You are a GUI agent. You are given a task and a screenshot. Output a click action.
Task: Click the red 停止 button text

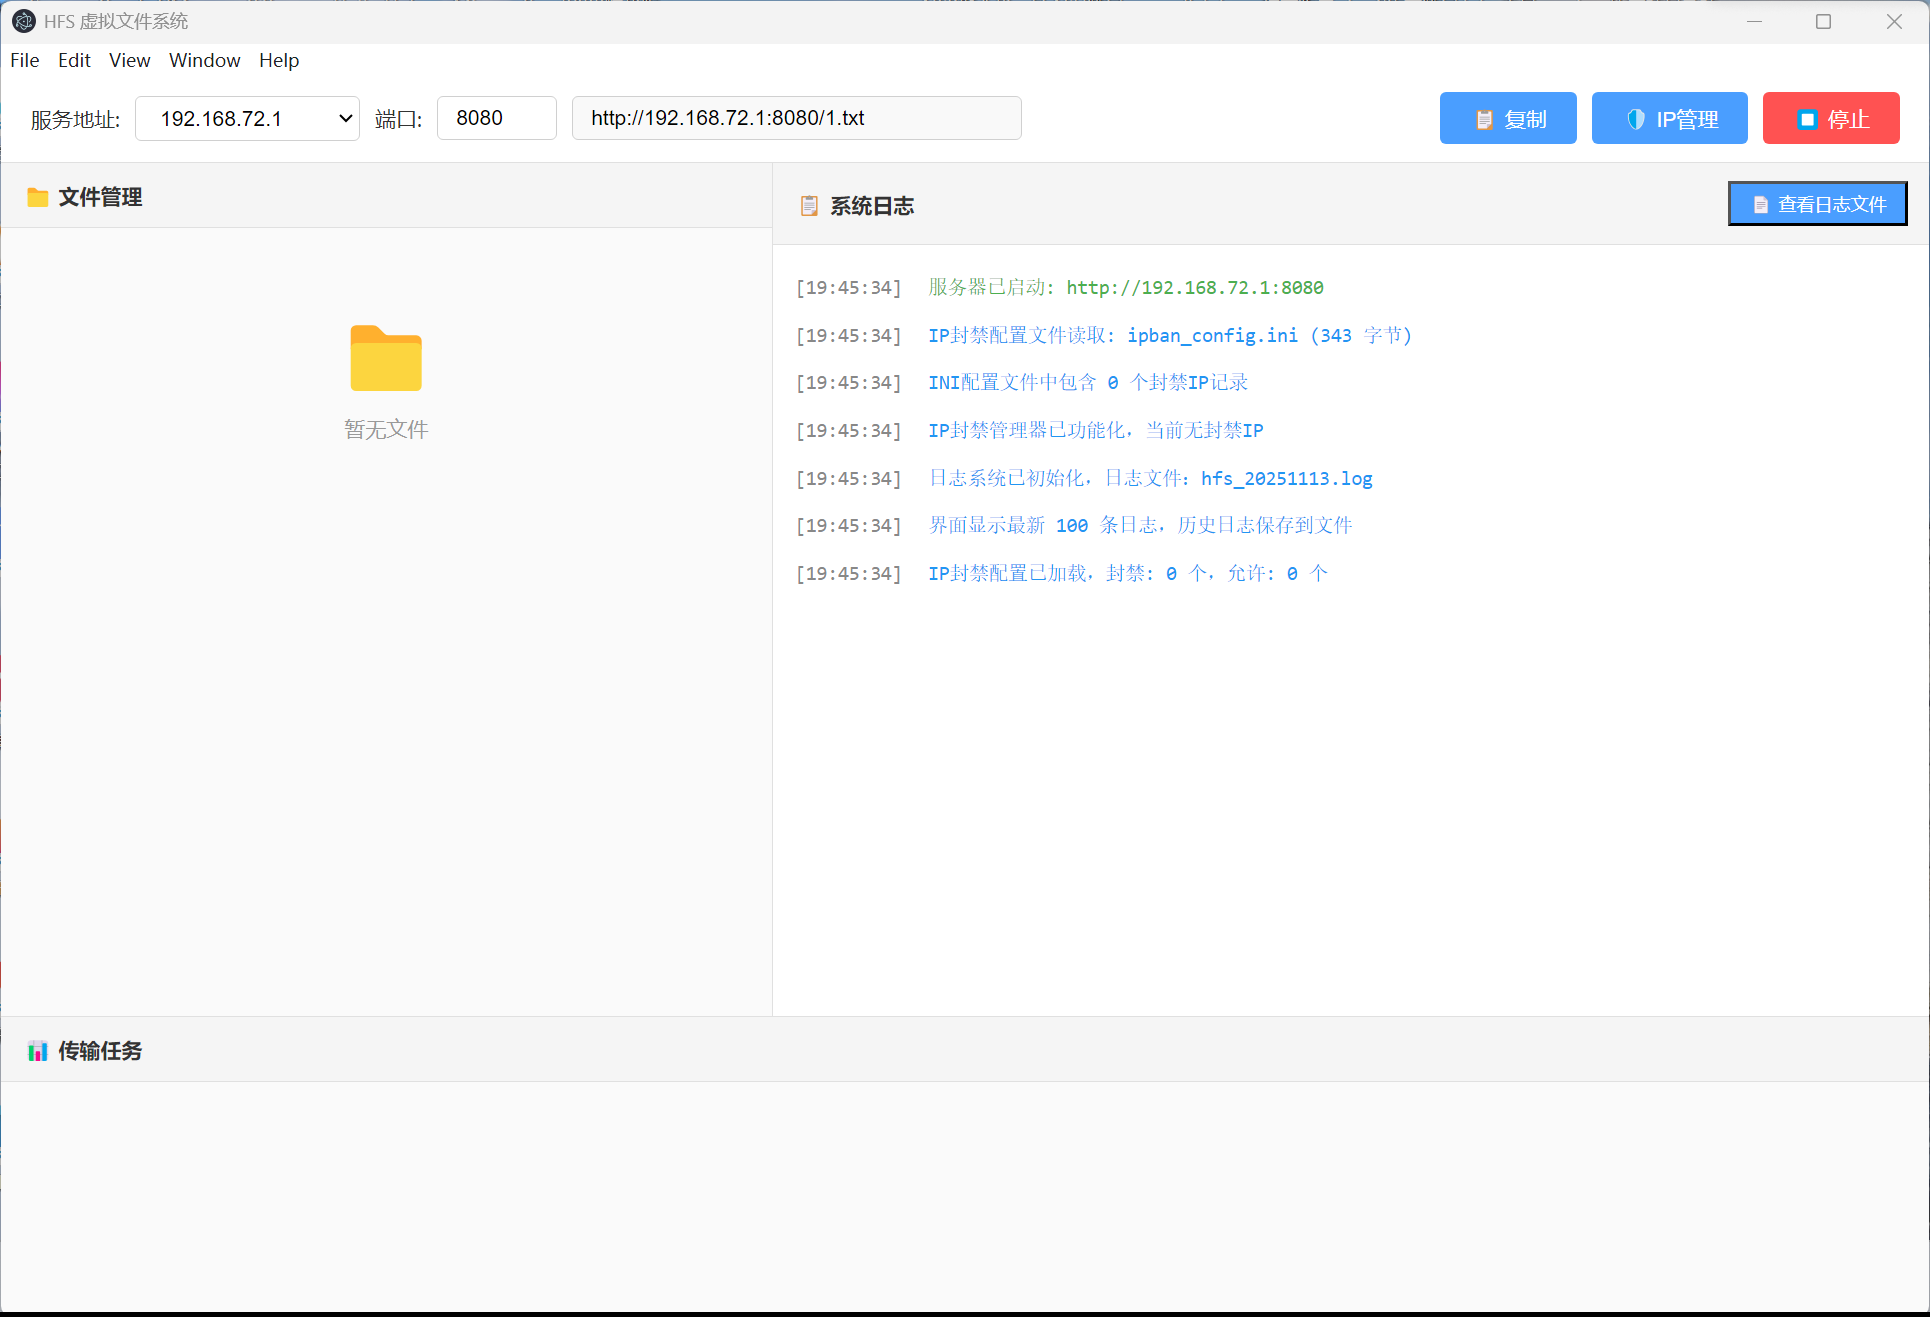(x=1848, y=119)
